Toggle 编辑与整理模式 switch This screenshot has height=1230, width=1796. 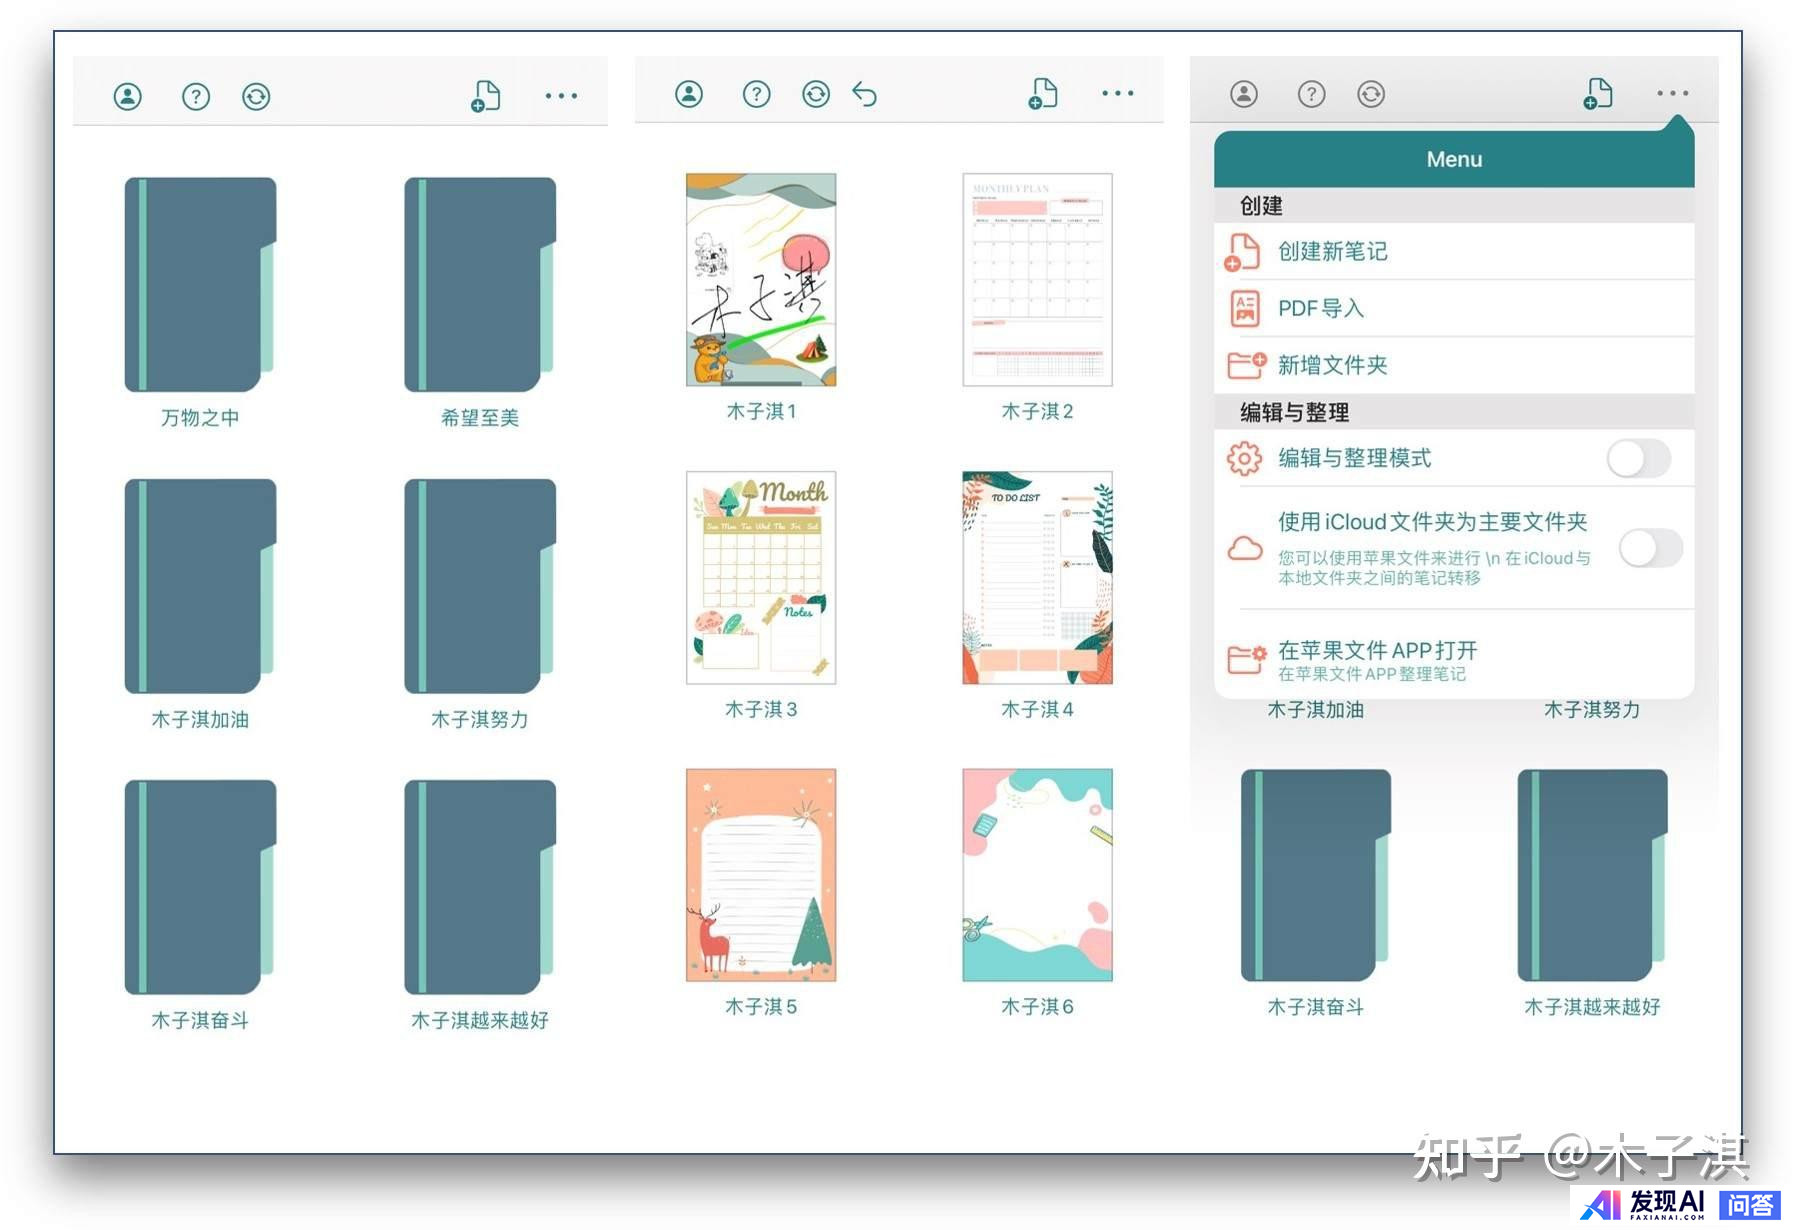1638,459
